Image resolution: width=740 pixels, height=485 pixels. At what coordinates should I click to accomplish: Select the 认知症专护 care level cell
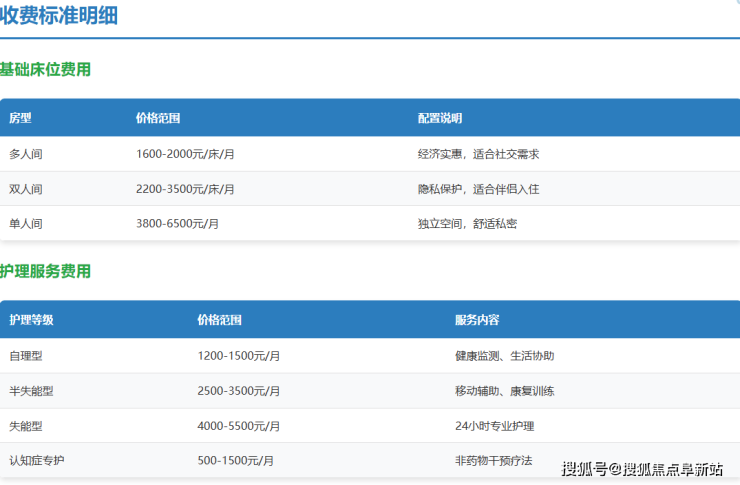[37, 461]
